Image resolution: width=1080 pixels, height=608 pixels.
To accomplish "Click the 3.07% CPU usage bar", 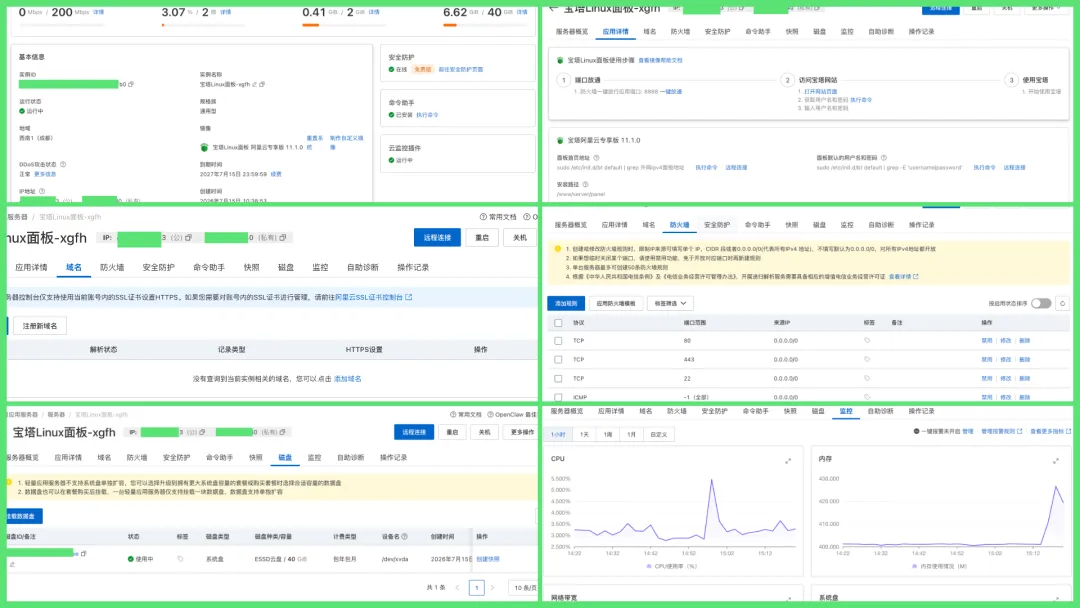I will tap(202, 25).
